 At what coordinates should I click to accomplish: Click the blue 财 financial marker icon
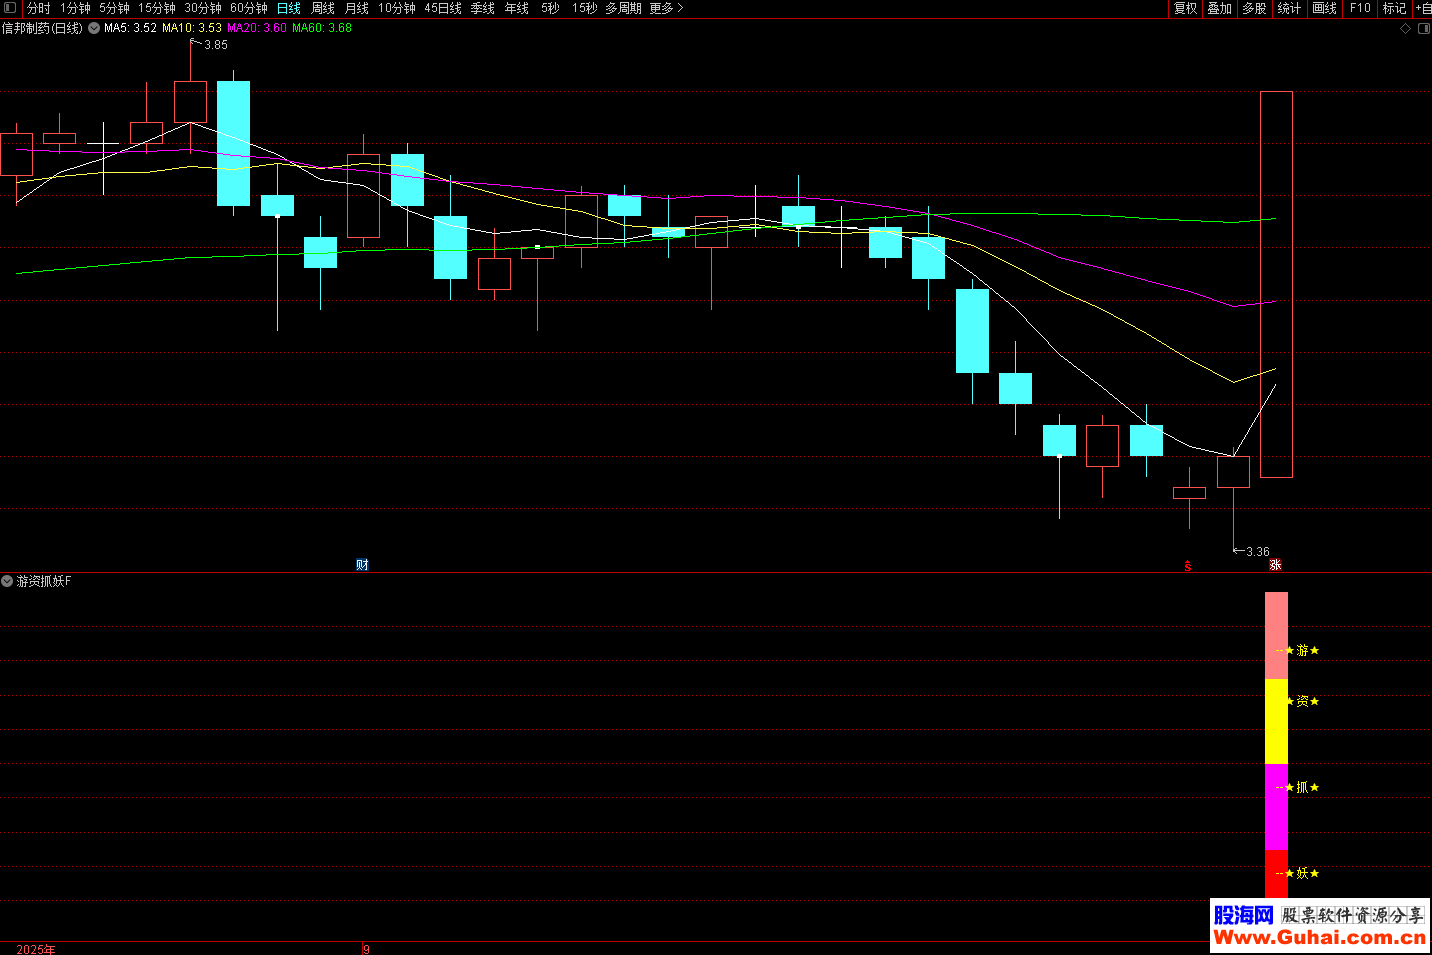[362, 565]
